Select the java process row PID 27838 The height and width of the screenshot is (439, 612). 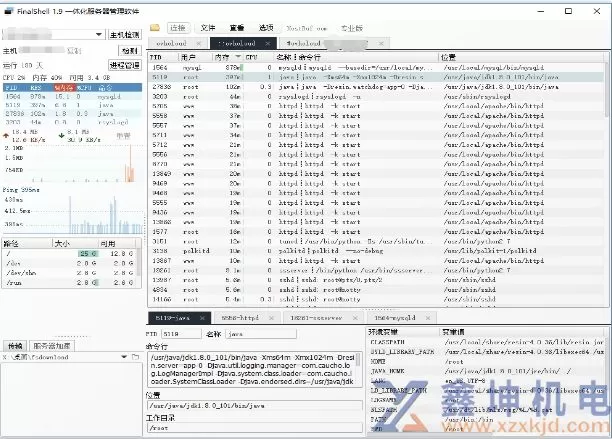[376, 87]
